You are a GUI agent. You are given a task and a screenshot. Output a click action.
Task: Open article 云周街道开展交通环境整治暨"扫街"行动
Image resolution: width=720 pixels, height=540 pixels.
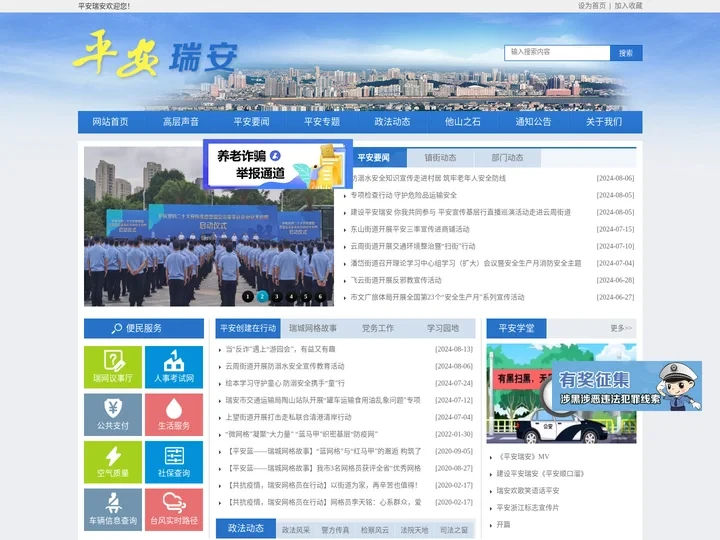pos(413,246)
